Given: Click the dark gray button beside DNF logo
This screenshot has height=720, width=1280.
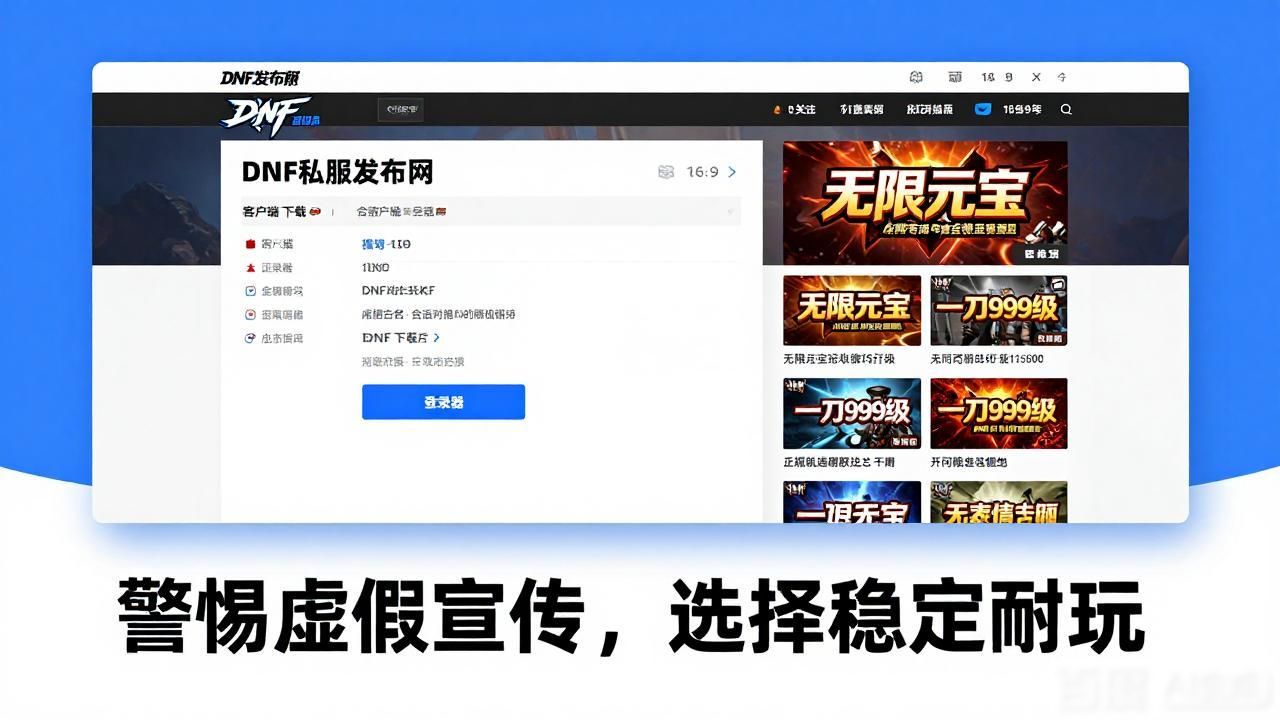Looking at the screenshot, I should point(400,110).
